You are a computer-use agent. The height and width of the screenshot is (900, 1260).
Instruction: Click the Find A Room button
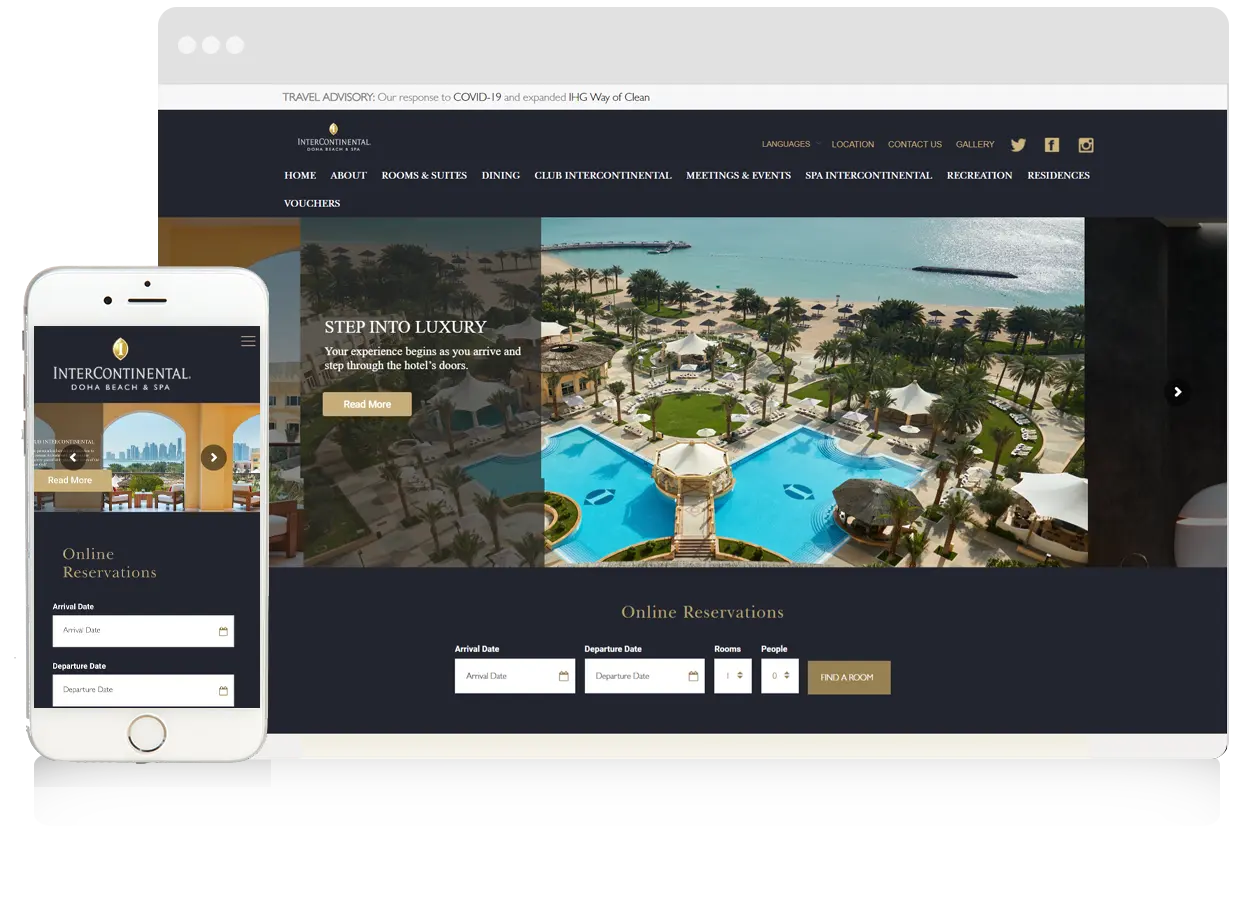click(848, 677)
